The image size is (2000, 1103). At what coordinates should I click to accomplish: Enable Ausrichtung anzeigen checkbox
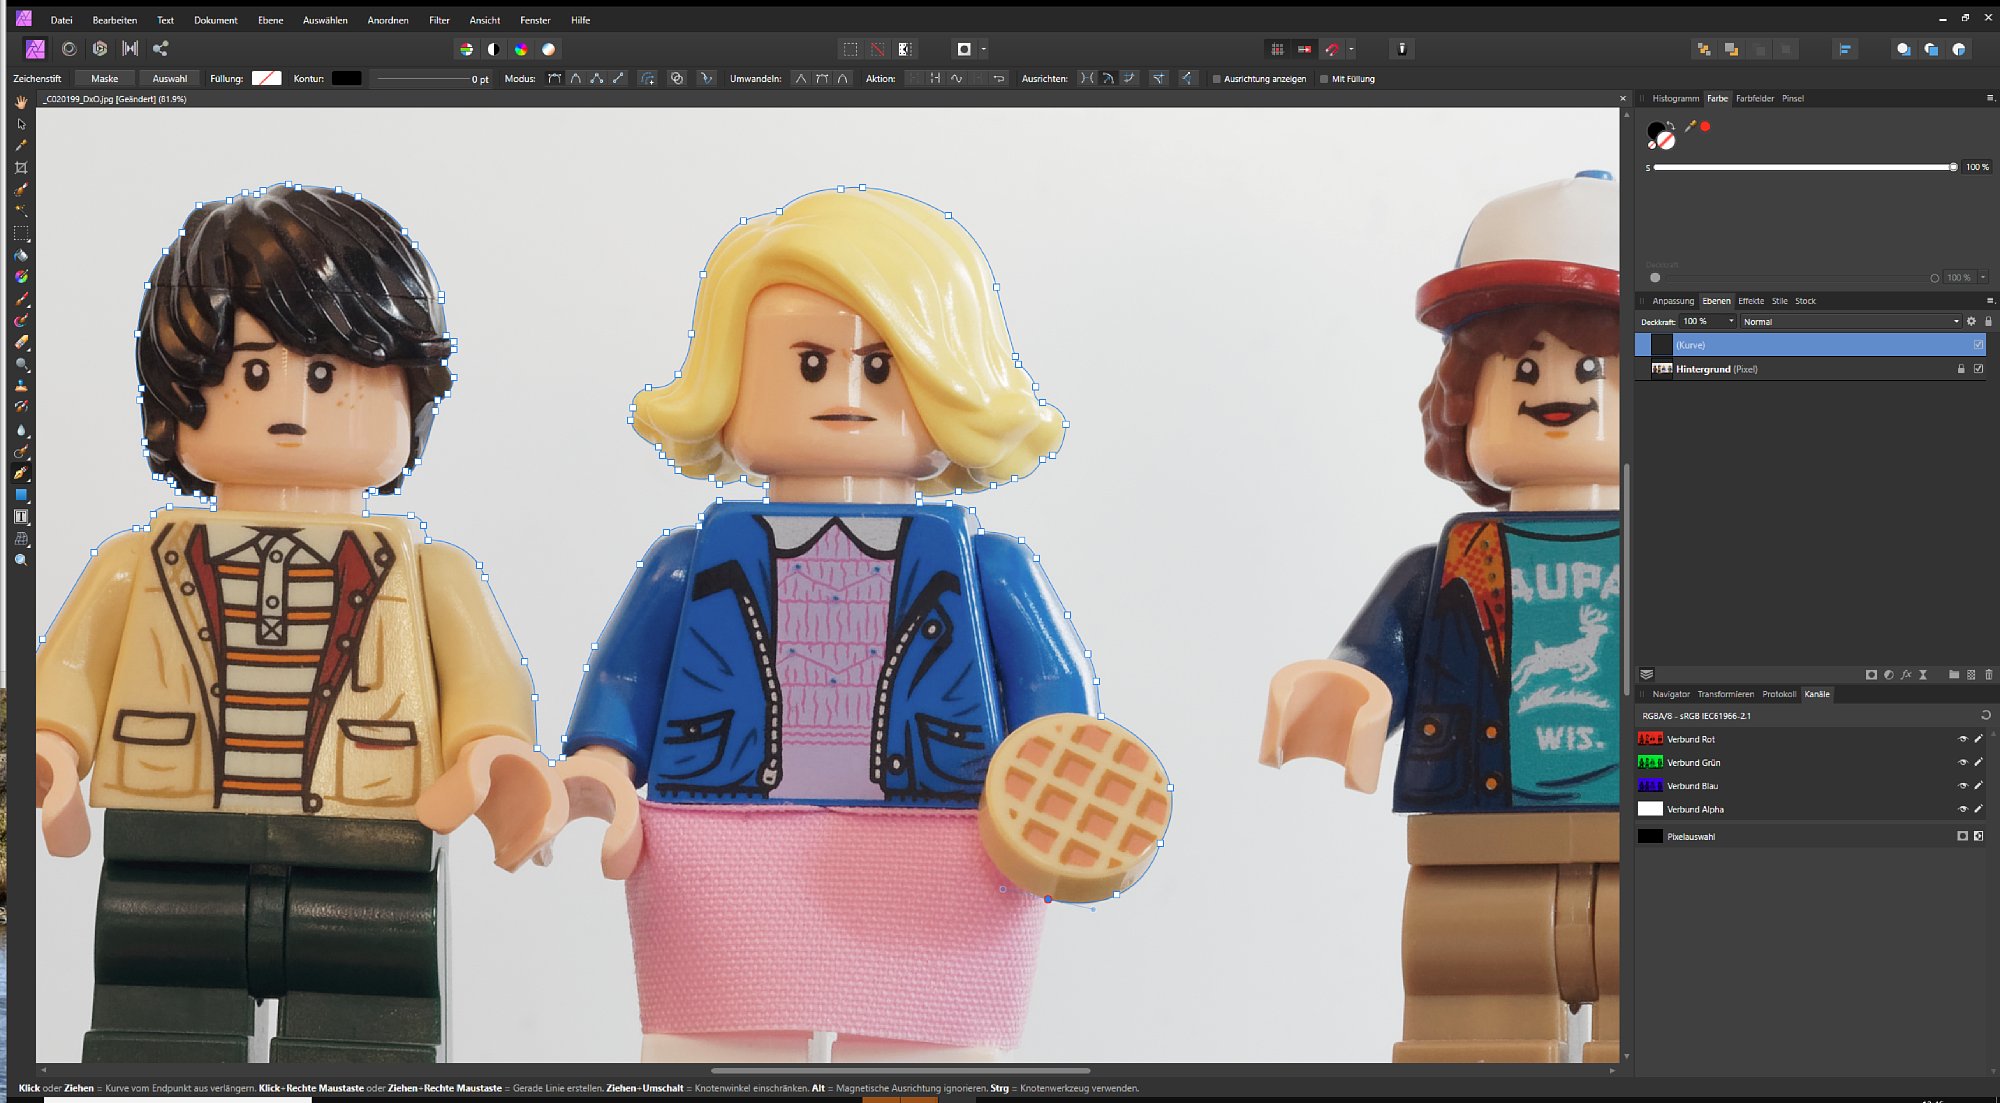point(1217,79)
